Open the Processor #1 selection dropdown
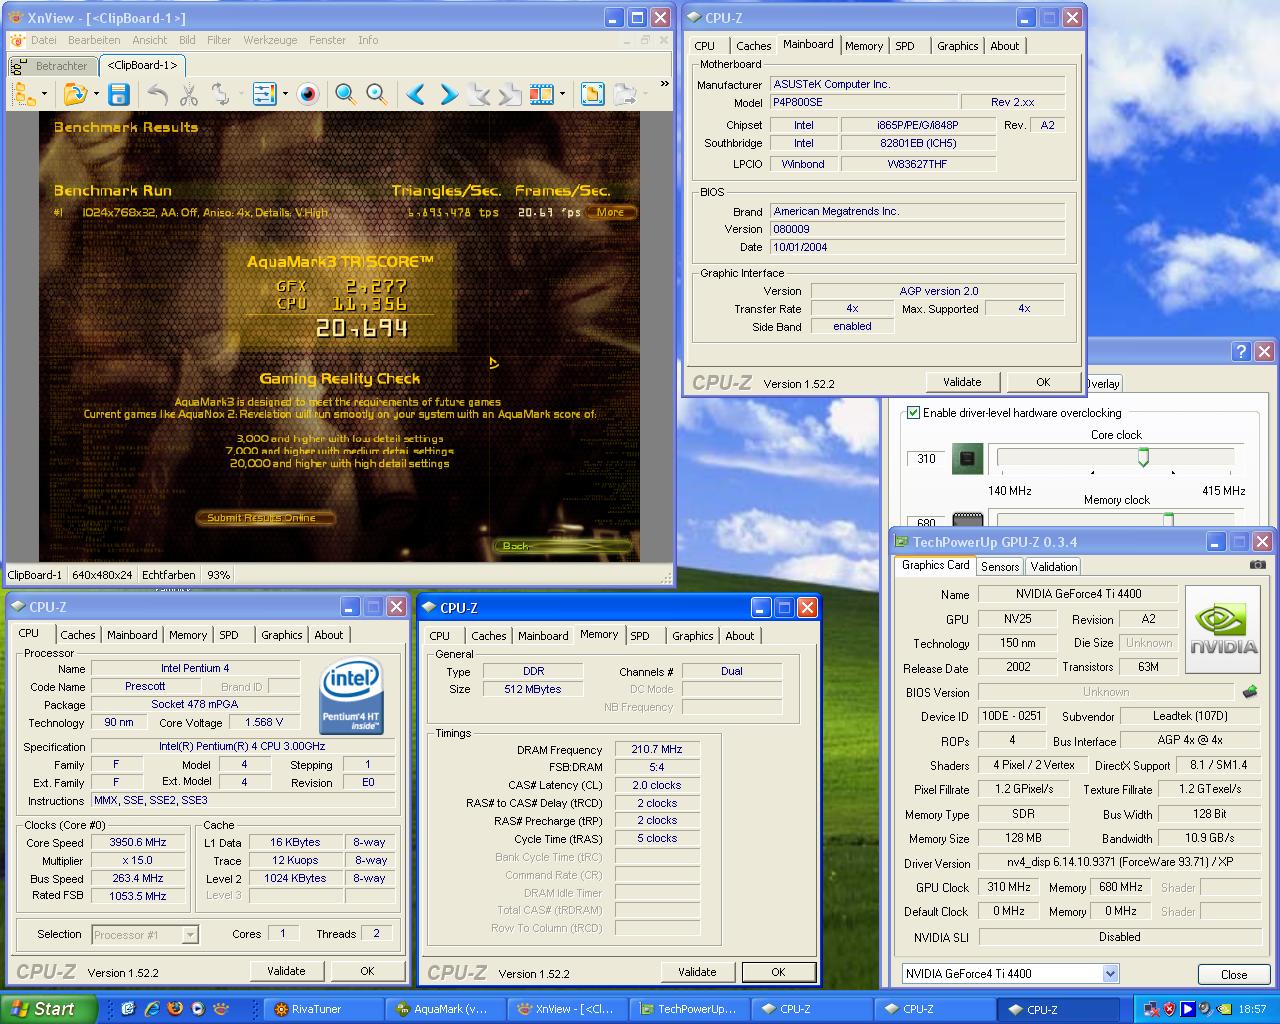The image size is (1280, 1024). [190, 935]
